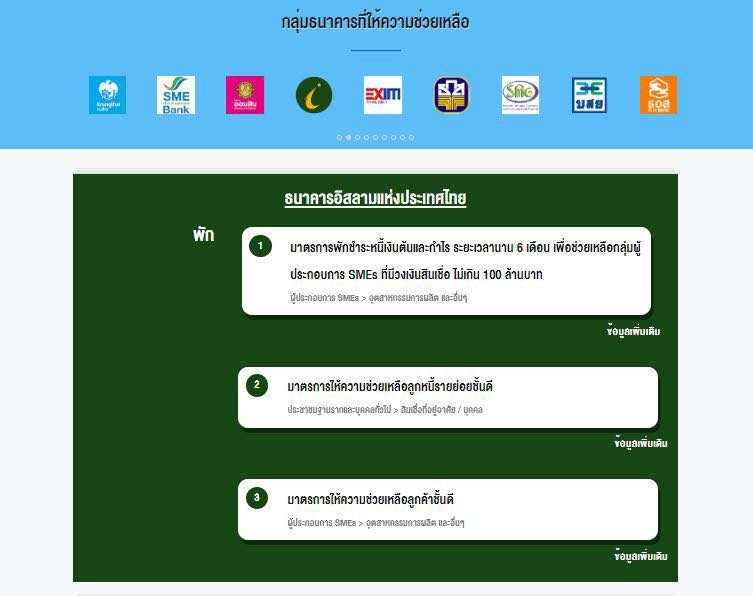Image resolution: width=753 pixels, height=596 pixels.
Task: Click the highlighted second carousel dot
Action: pyautogui.click(x=348, y=138)
